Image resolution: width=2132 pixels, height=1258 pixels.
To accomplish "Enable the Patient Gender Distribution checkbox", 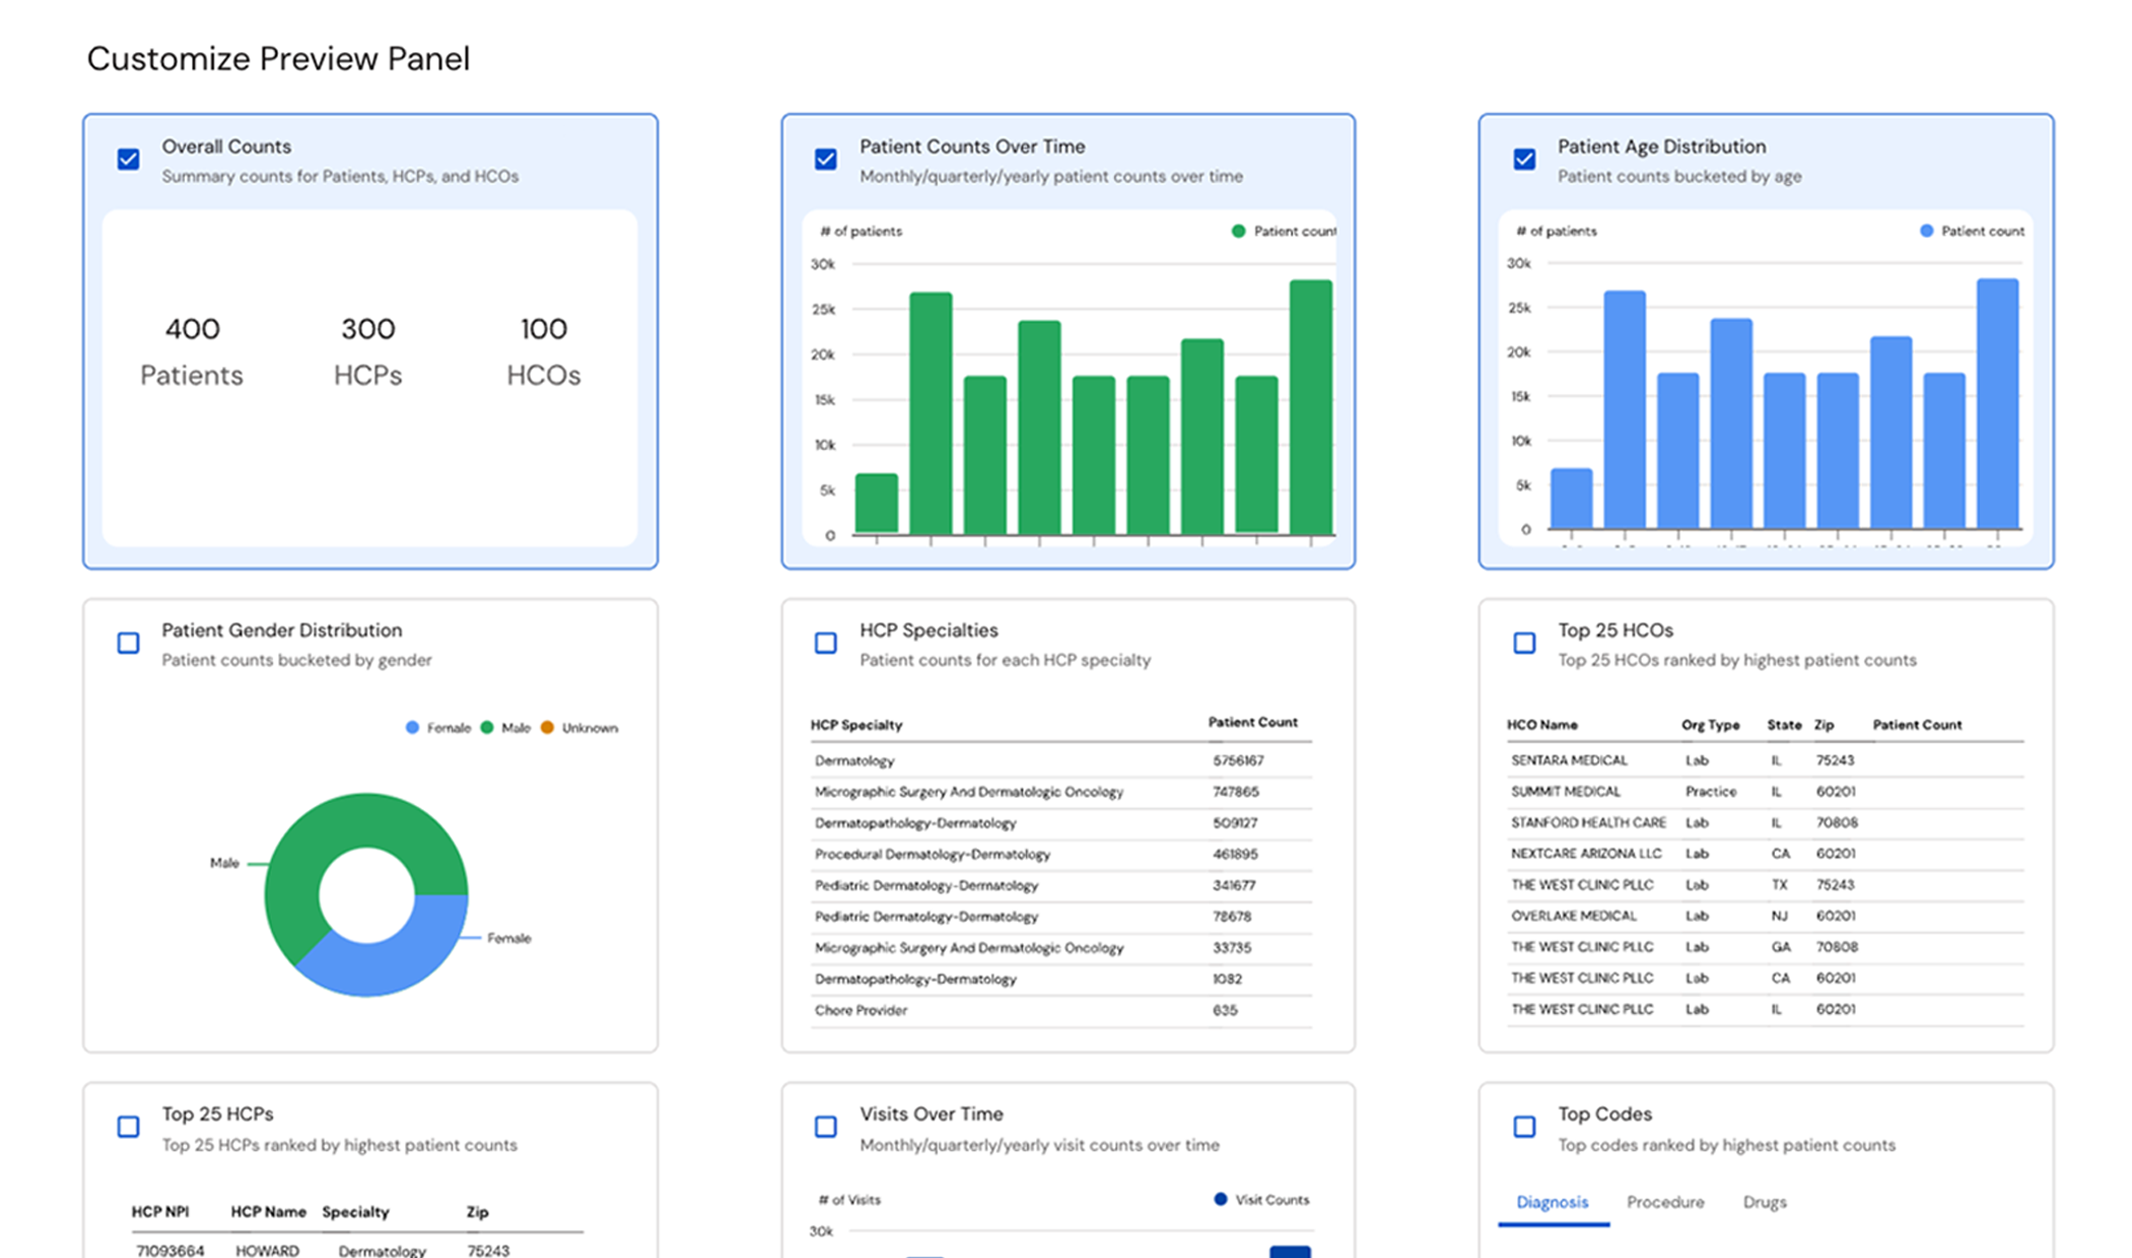I will pos(128,643).
